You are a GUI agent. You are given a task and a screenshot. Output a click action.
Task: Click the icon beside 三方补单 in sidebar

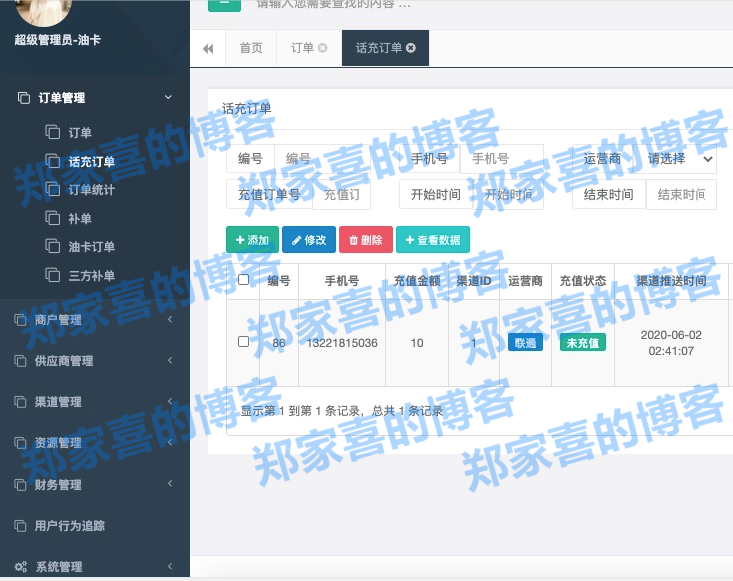(x=52, y=275)
